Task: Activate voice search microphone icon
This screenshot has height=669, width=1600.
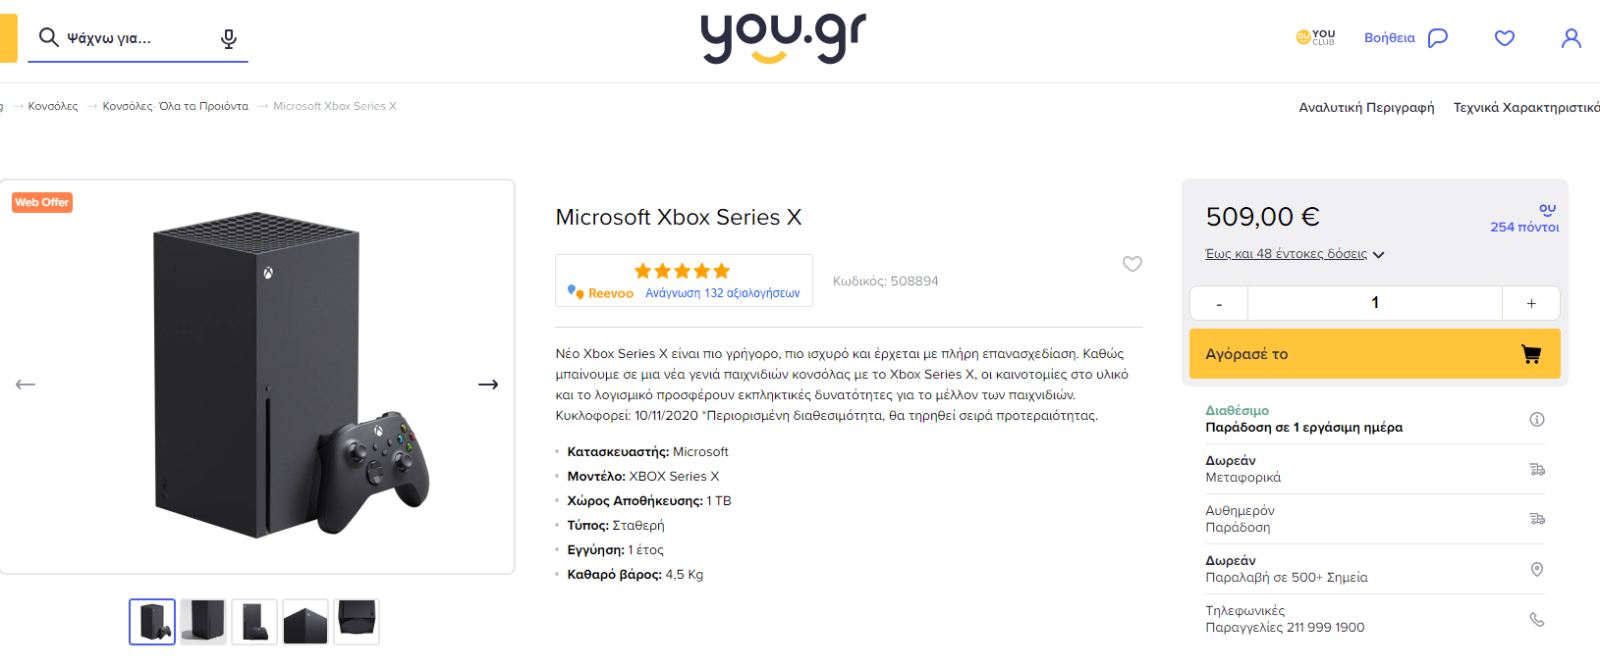Action: (229, 38)
